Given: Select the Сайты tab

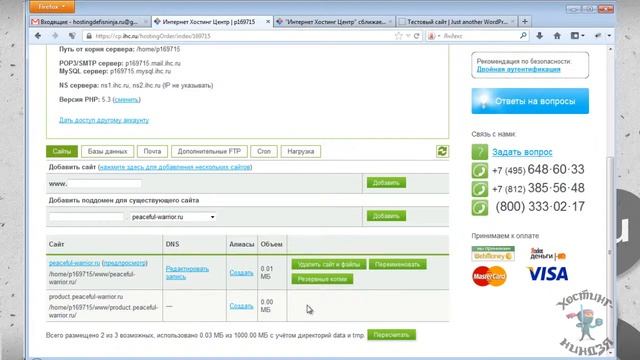Looking at the screenshot, I should coord(62,151).
